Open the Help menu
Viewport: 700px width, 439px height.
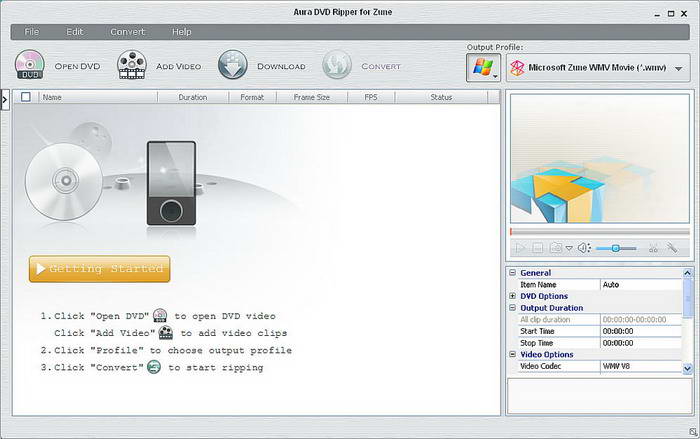click(x=182, y=32)
